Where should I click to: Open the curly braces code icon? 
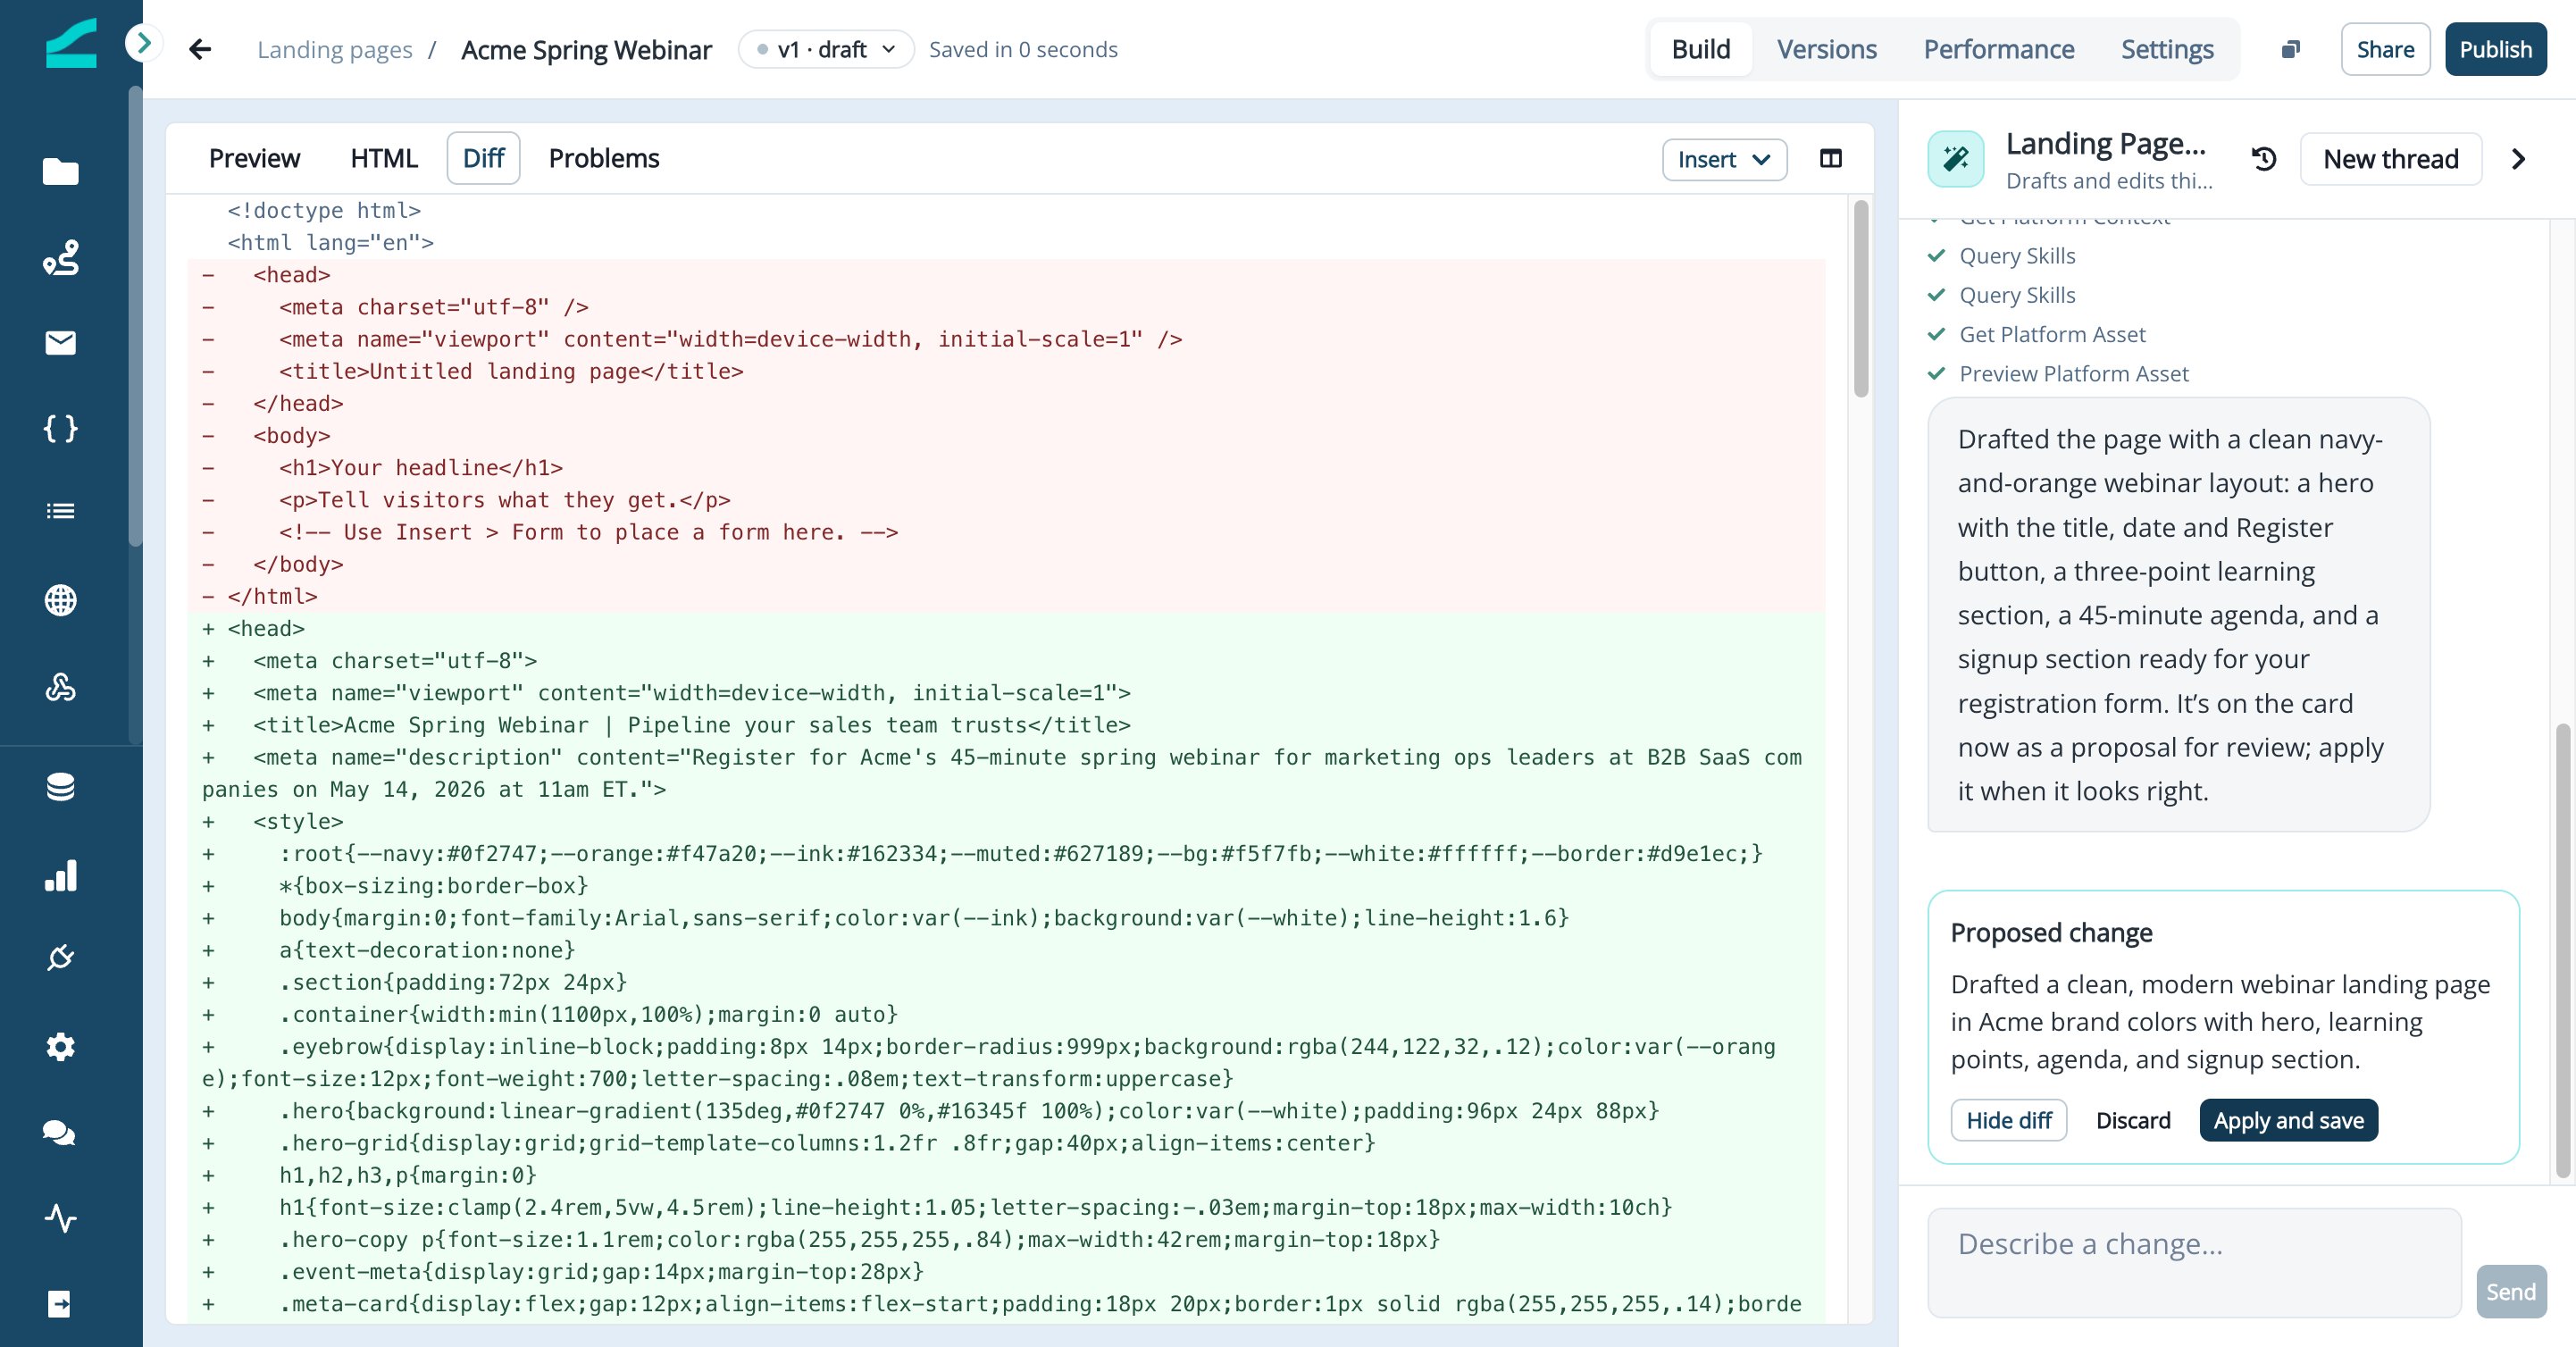(60, 429)
